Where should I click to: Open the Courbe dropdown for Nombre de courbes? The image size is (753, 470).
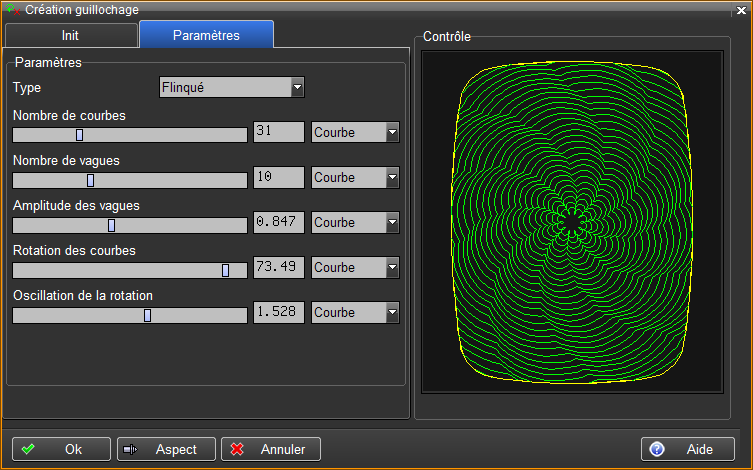355,132
